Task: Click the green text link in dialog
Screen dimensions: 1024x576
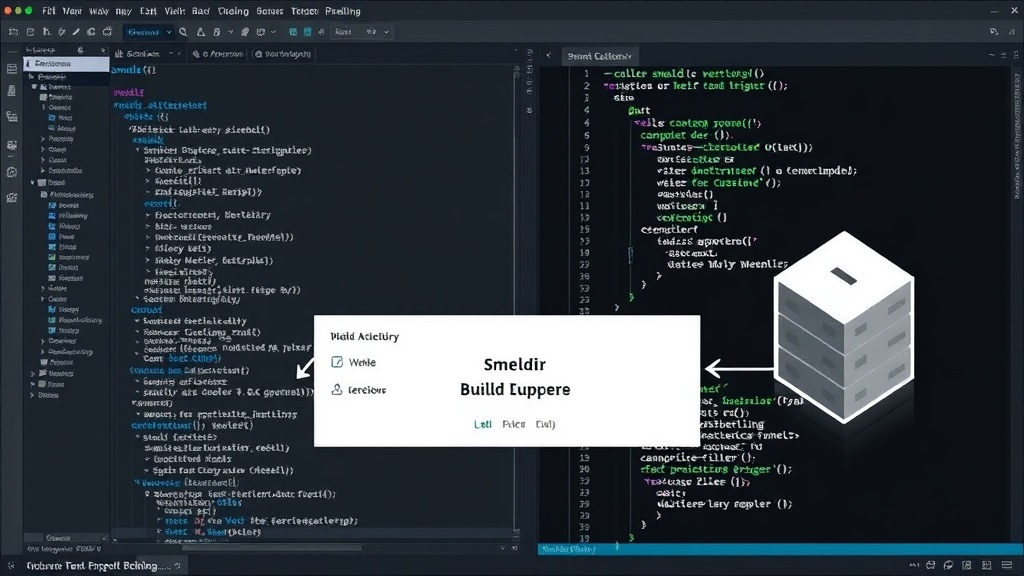Action: [x=483, y=424]
